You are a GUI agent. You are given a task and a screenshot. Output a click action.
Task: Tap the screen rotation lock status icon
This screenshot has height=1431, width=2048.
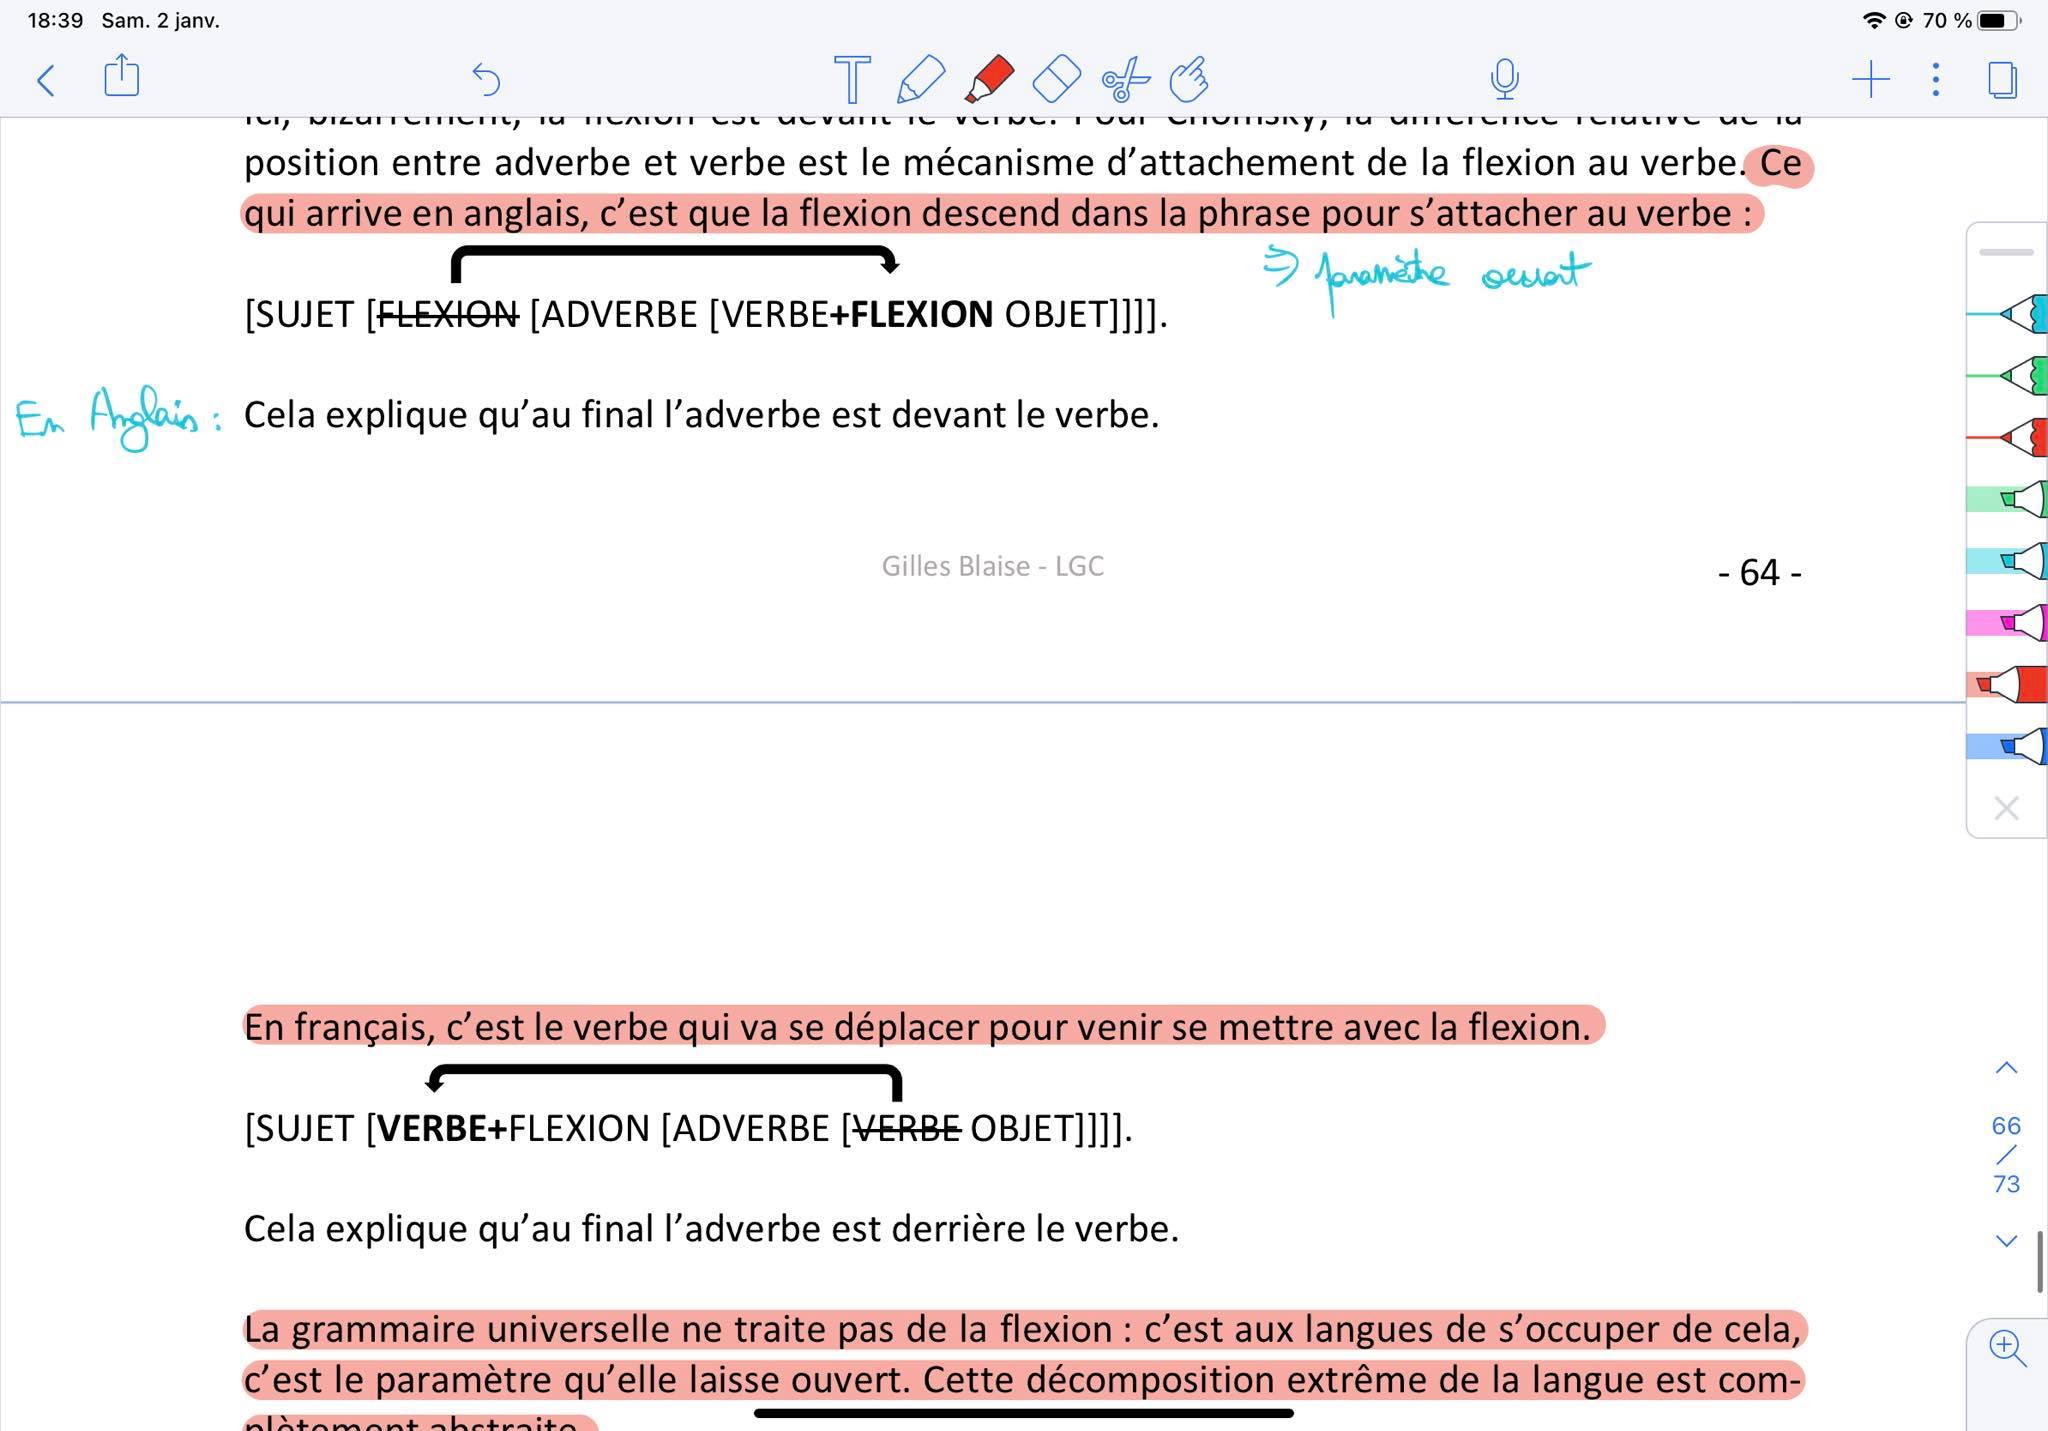(x=1903, y=21)
